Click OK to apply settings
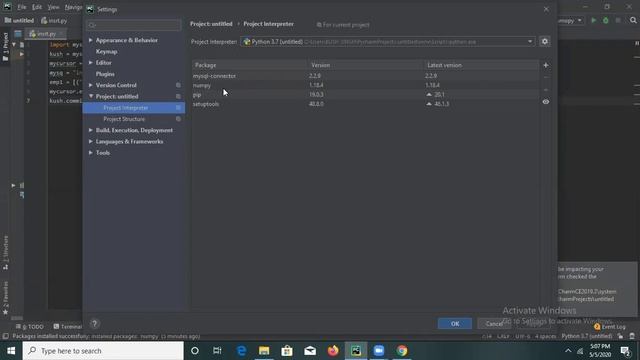Image resolution: width=640 pixels, height=360 pixels. (455, 324)
